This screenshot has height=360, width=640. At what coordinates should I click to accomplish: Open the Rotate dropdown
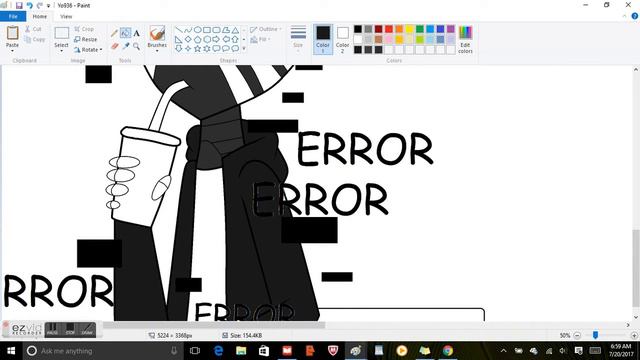pyautogui.click(x=88, y=50)
